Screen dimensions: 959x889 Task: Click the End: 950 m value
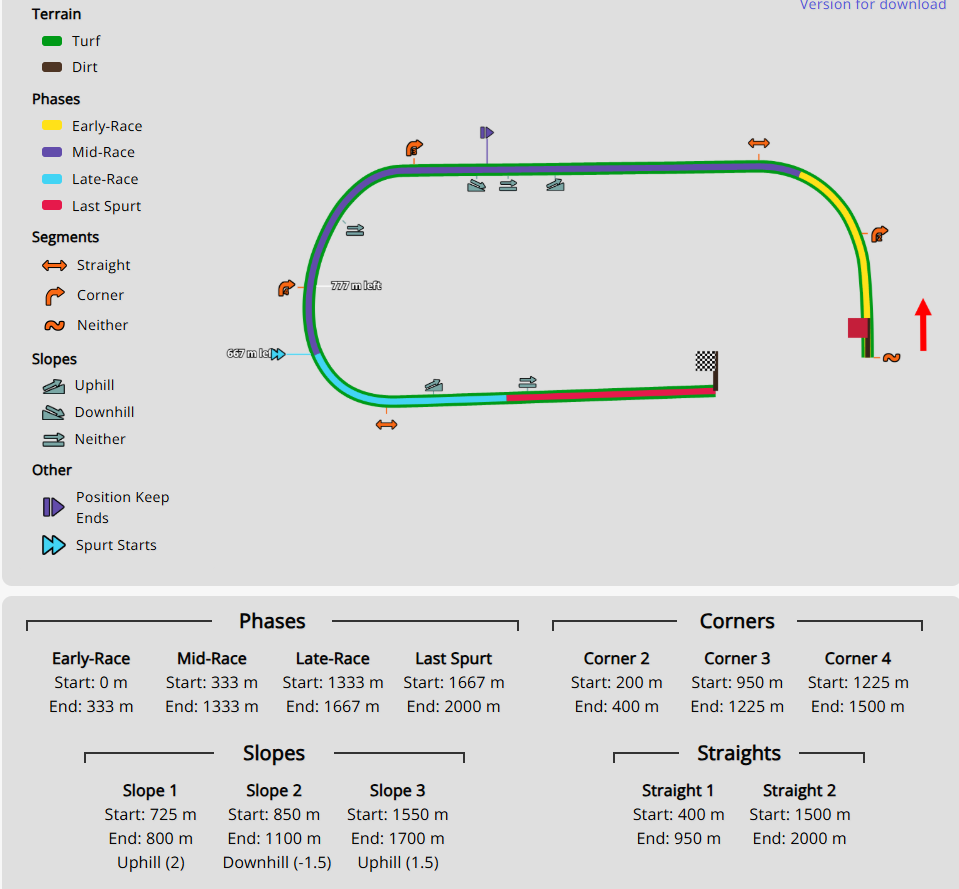[x=678, y=838]
